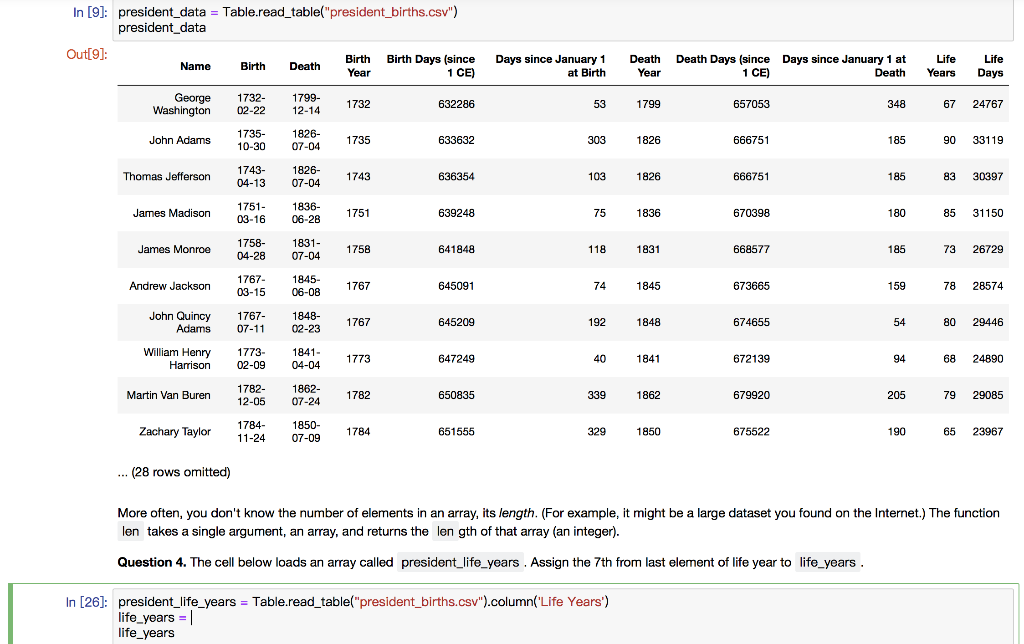Click 'Days since January 1 at Death' header
Screen dimensions: 1024x644
pyautogui.click(x=844, y=66)
